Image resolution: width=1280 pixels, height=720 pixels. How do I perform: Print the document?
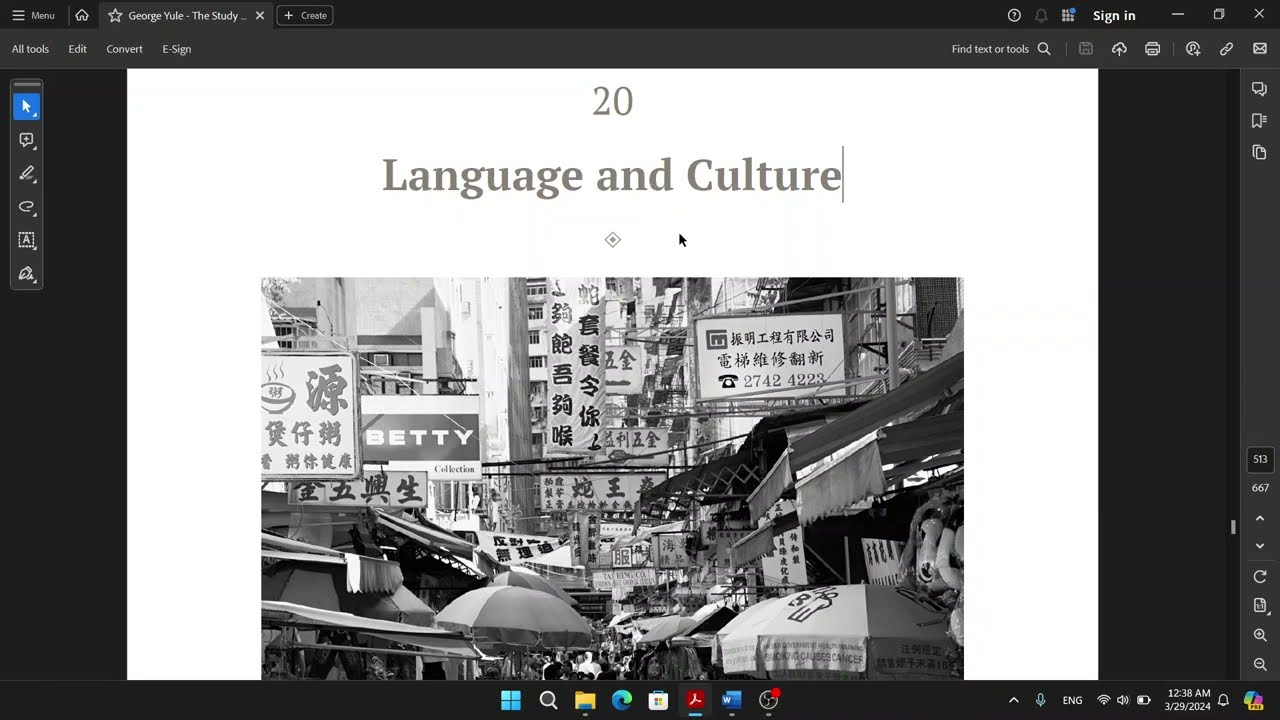coord(1152,49)
